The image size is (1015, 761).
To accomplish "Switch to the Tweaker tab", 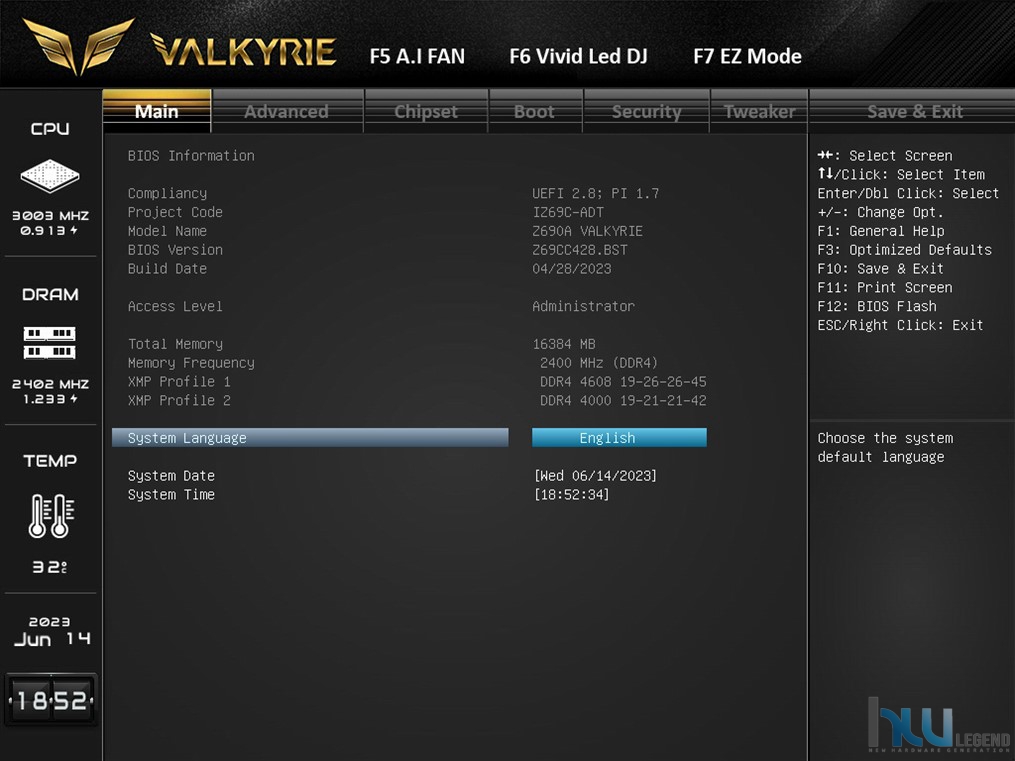I will (759, 111).
